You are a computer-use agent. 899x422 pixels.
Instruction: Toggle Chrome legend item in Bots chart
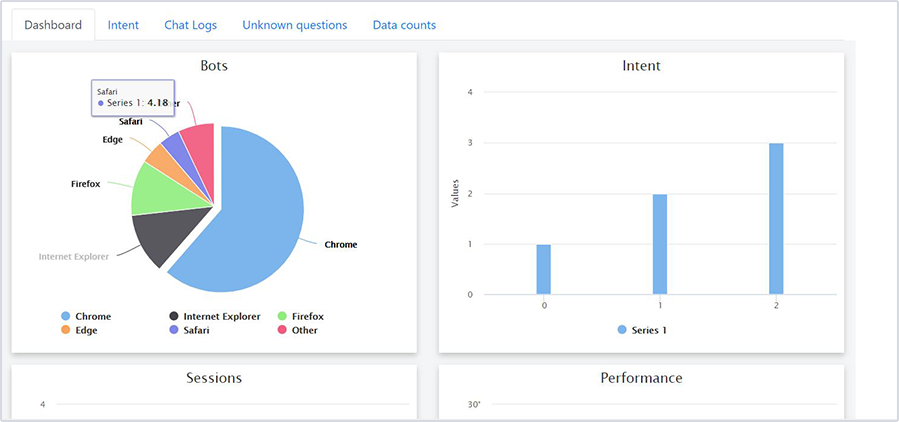[x=92, y=316]
